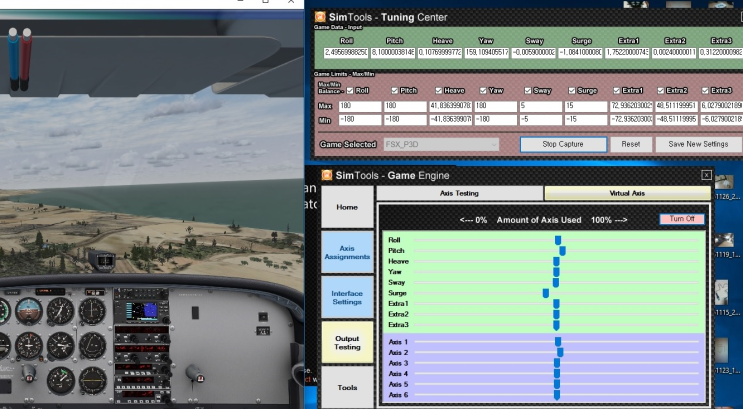Screen dimensions: 743x409
Task: Click the 'Amount of Axis Used' label
Action: [539, 220]
